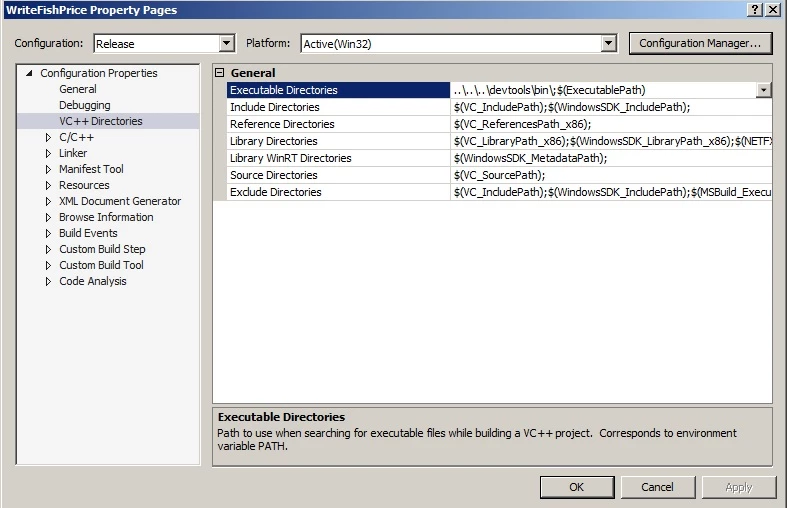This screenshot has width=787, height=508.
Task: Select XML Document Generator tree label
Action: pyautogui.click(x=120, y=201)
